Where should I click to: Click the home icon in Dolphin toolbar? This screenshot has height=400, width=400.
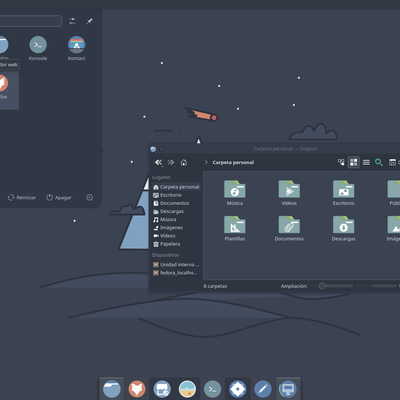point(184,162)
